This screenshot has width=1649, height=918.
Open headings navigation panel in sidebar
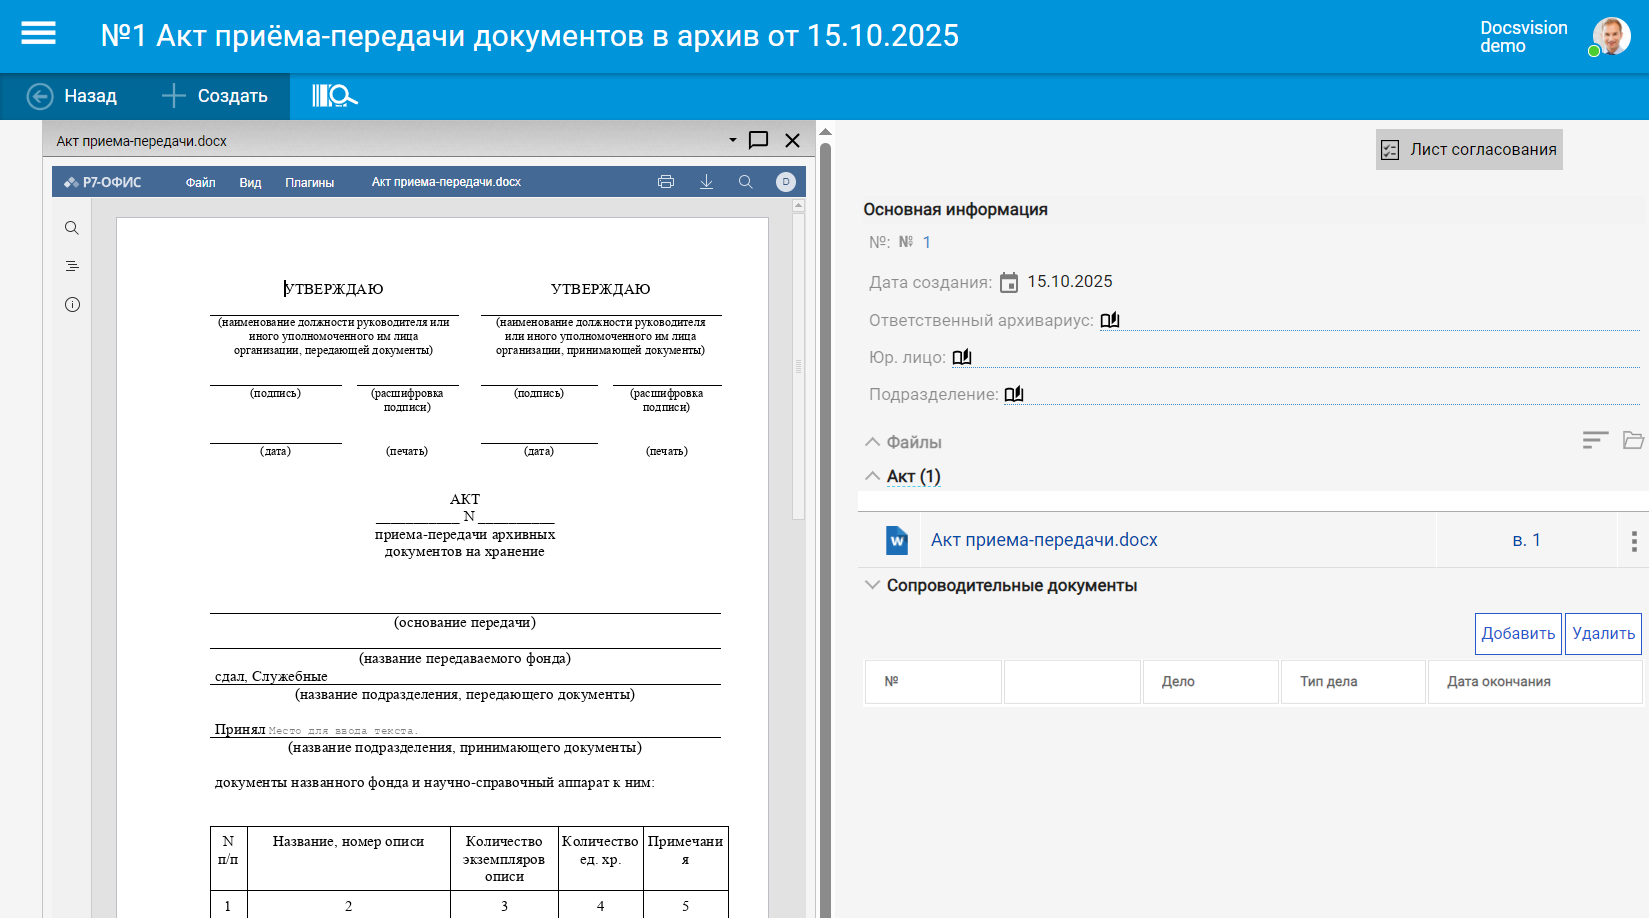pos(72,266)
